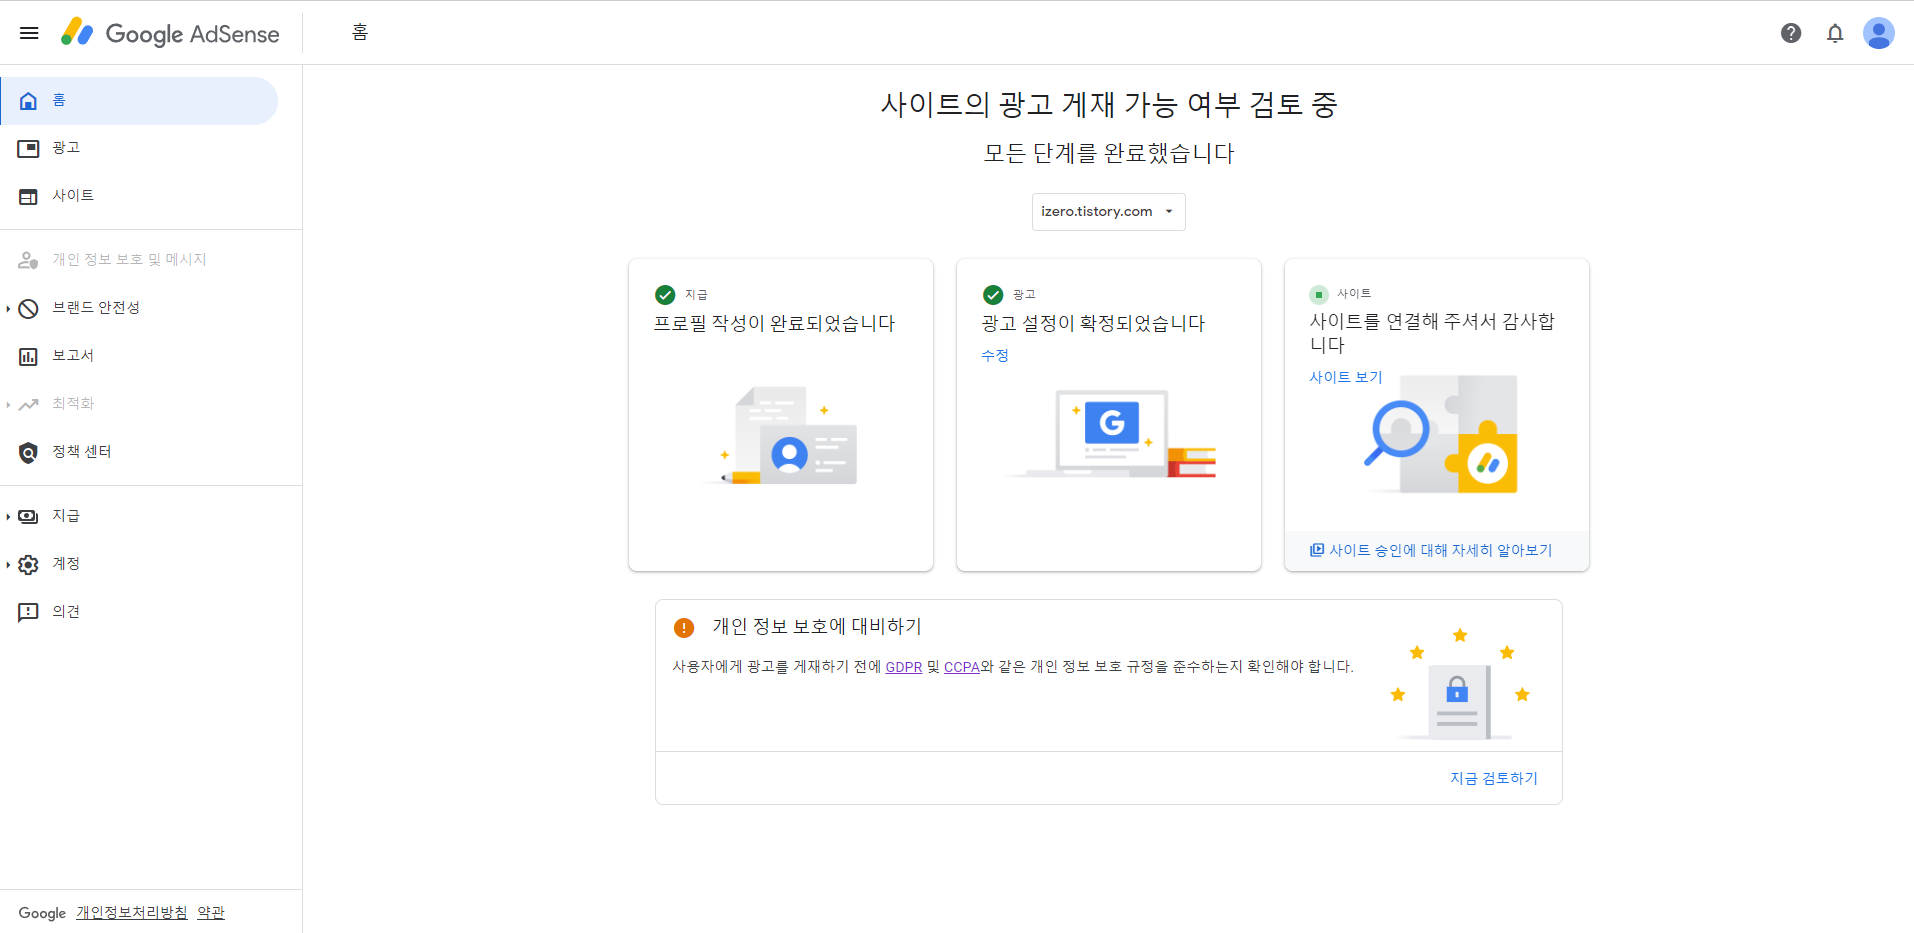Go to 사이트 in the sidebar
The height and width of the screenshot is (933, 1914).
pyautogui.click(x=139, y=196)
